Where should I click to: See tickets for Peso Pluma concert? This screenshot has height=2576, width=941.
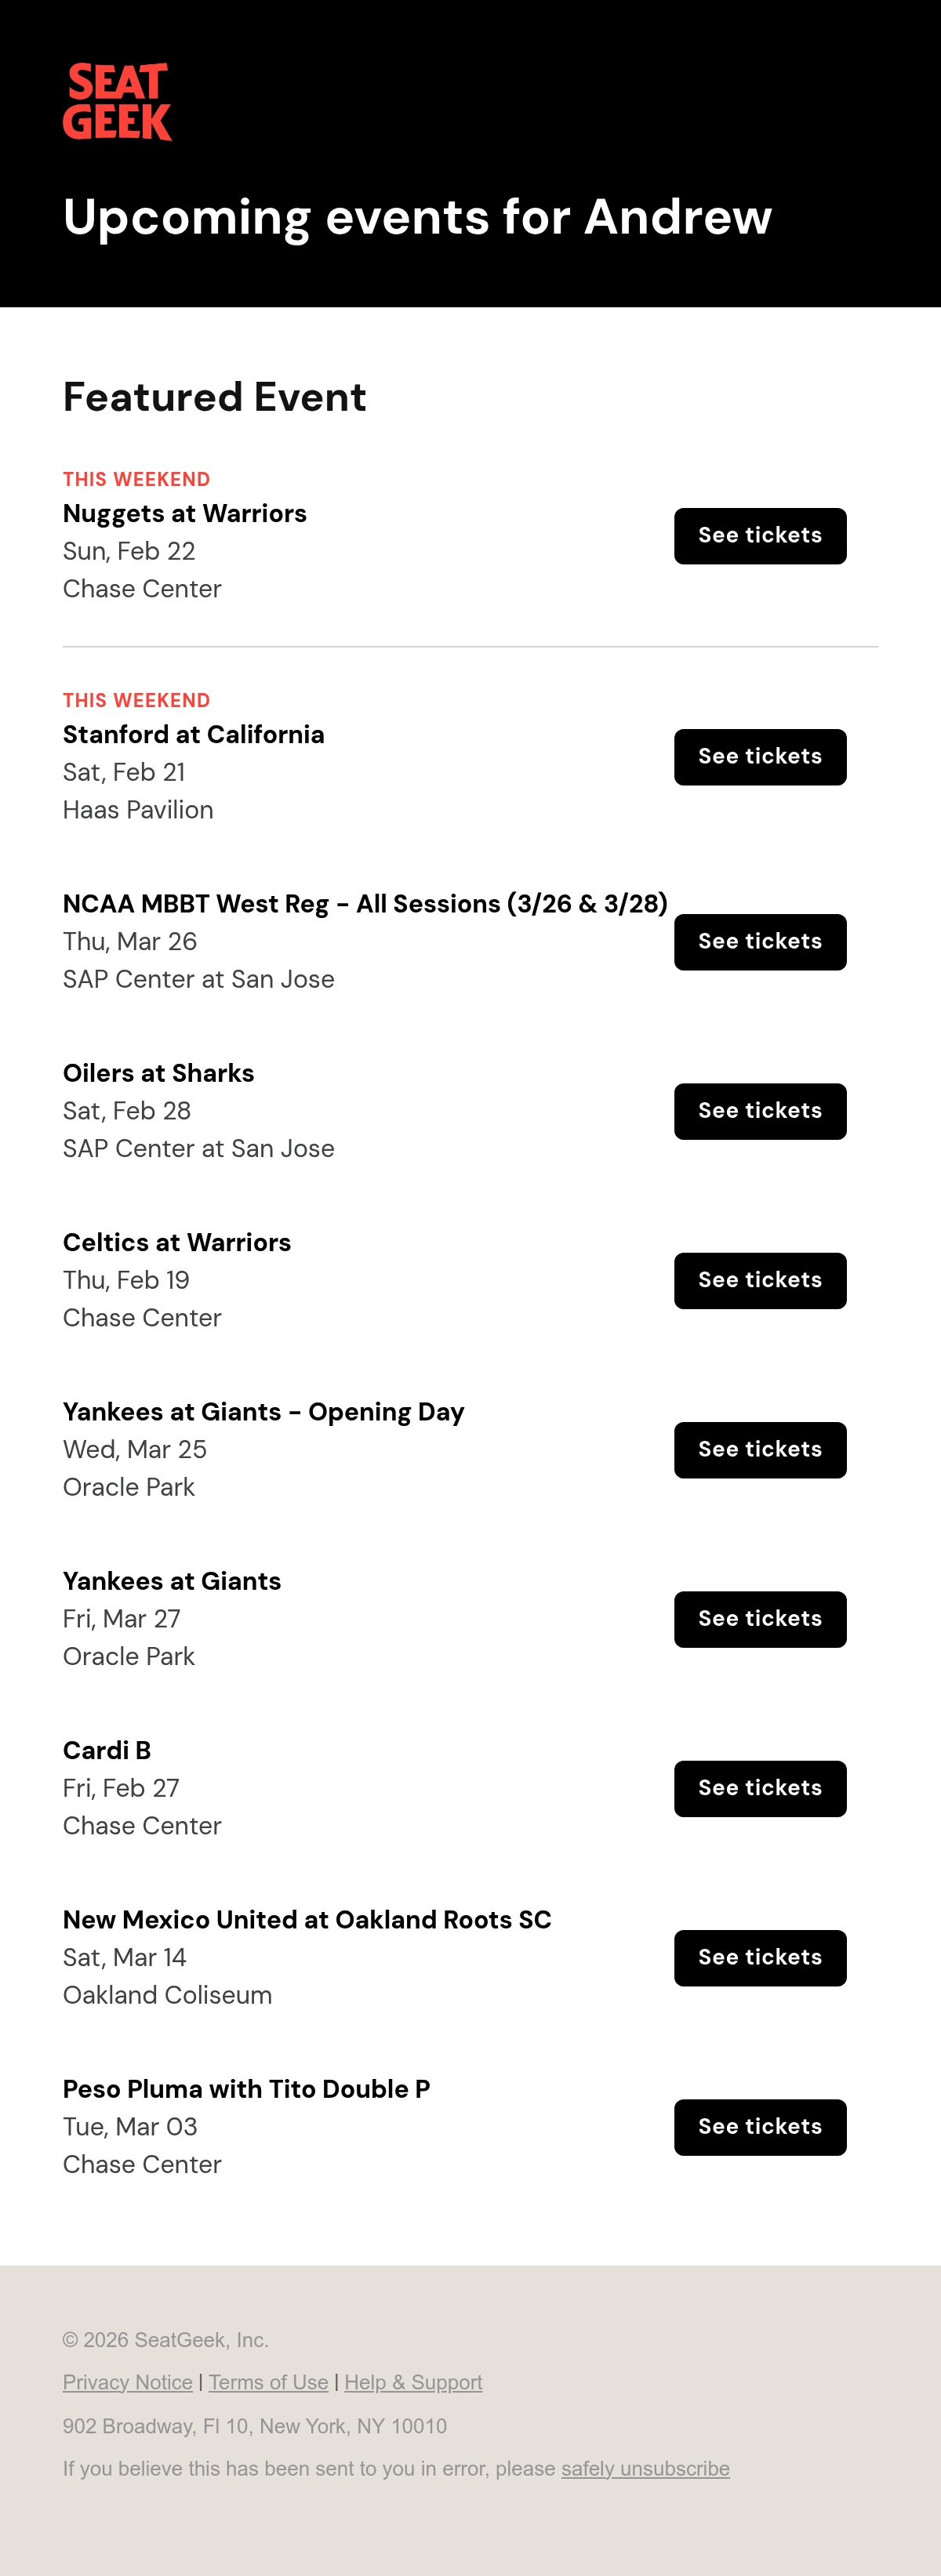pyautogui.click(x=760, y=2127)
